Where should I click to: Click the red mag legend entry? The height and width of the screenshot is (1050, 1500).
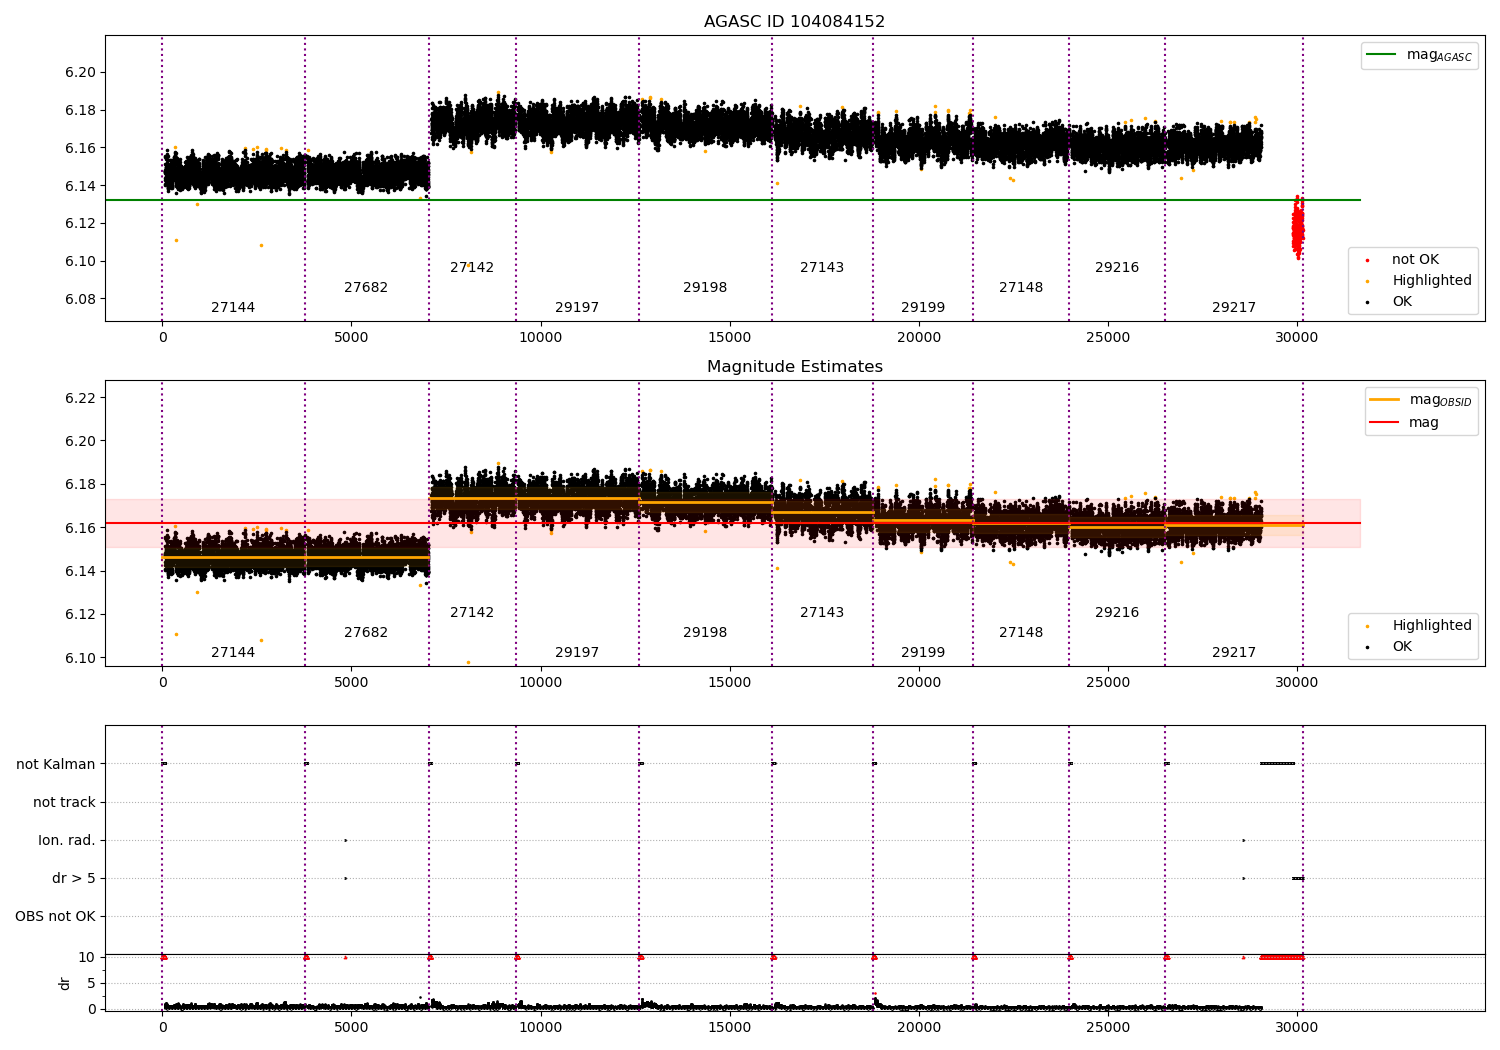[1404, 422]
